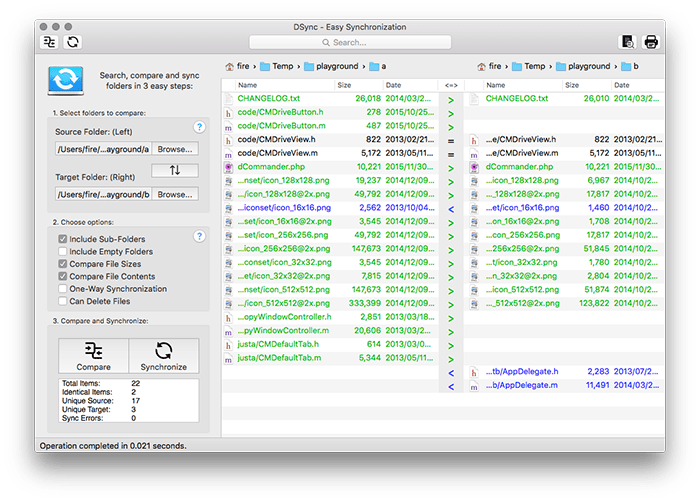Image resolution: width=700 pixels, height=502 pixels.
Task: Enable Can Delete Files checkbox
Action: 62,301
